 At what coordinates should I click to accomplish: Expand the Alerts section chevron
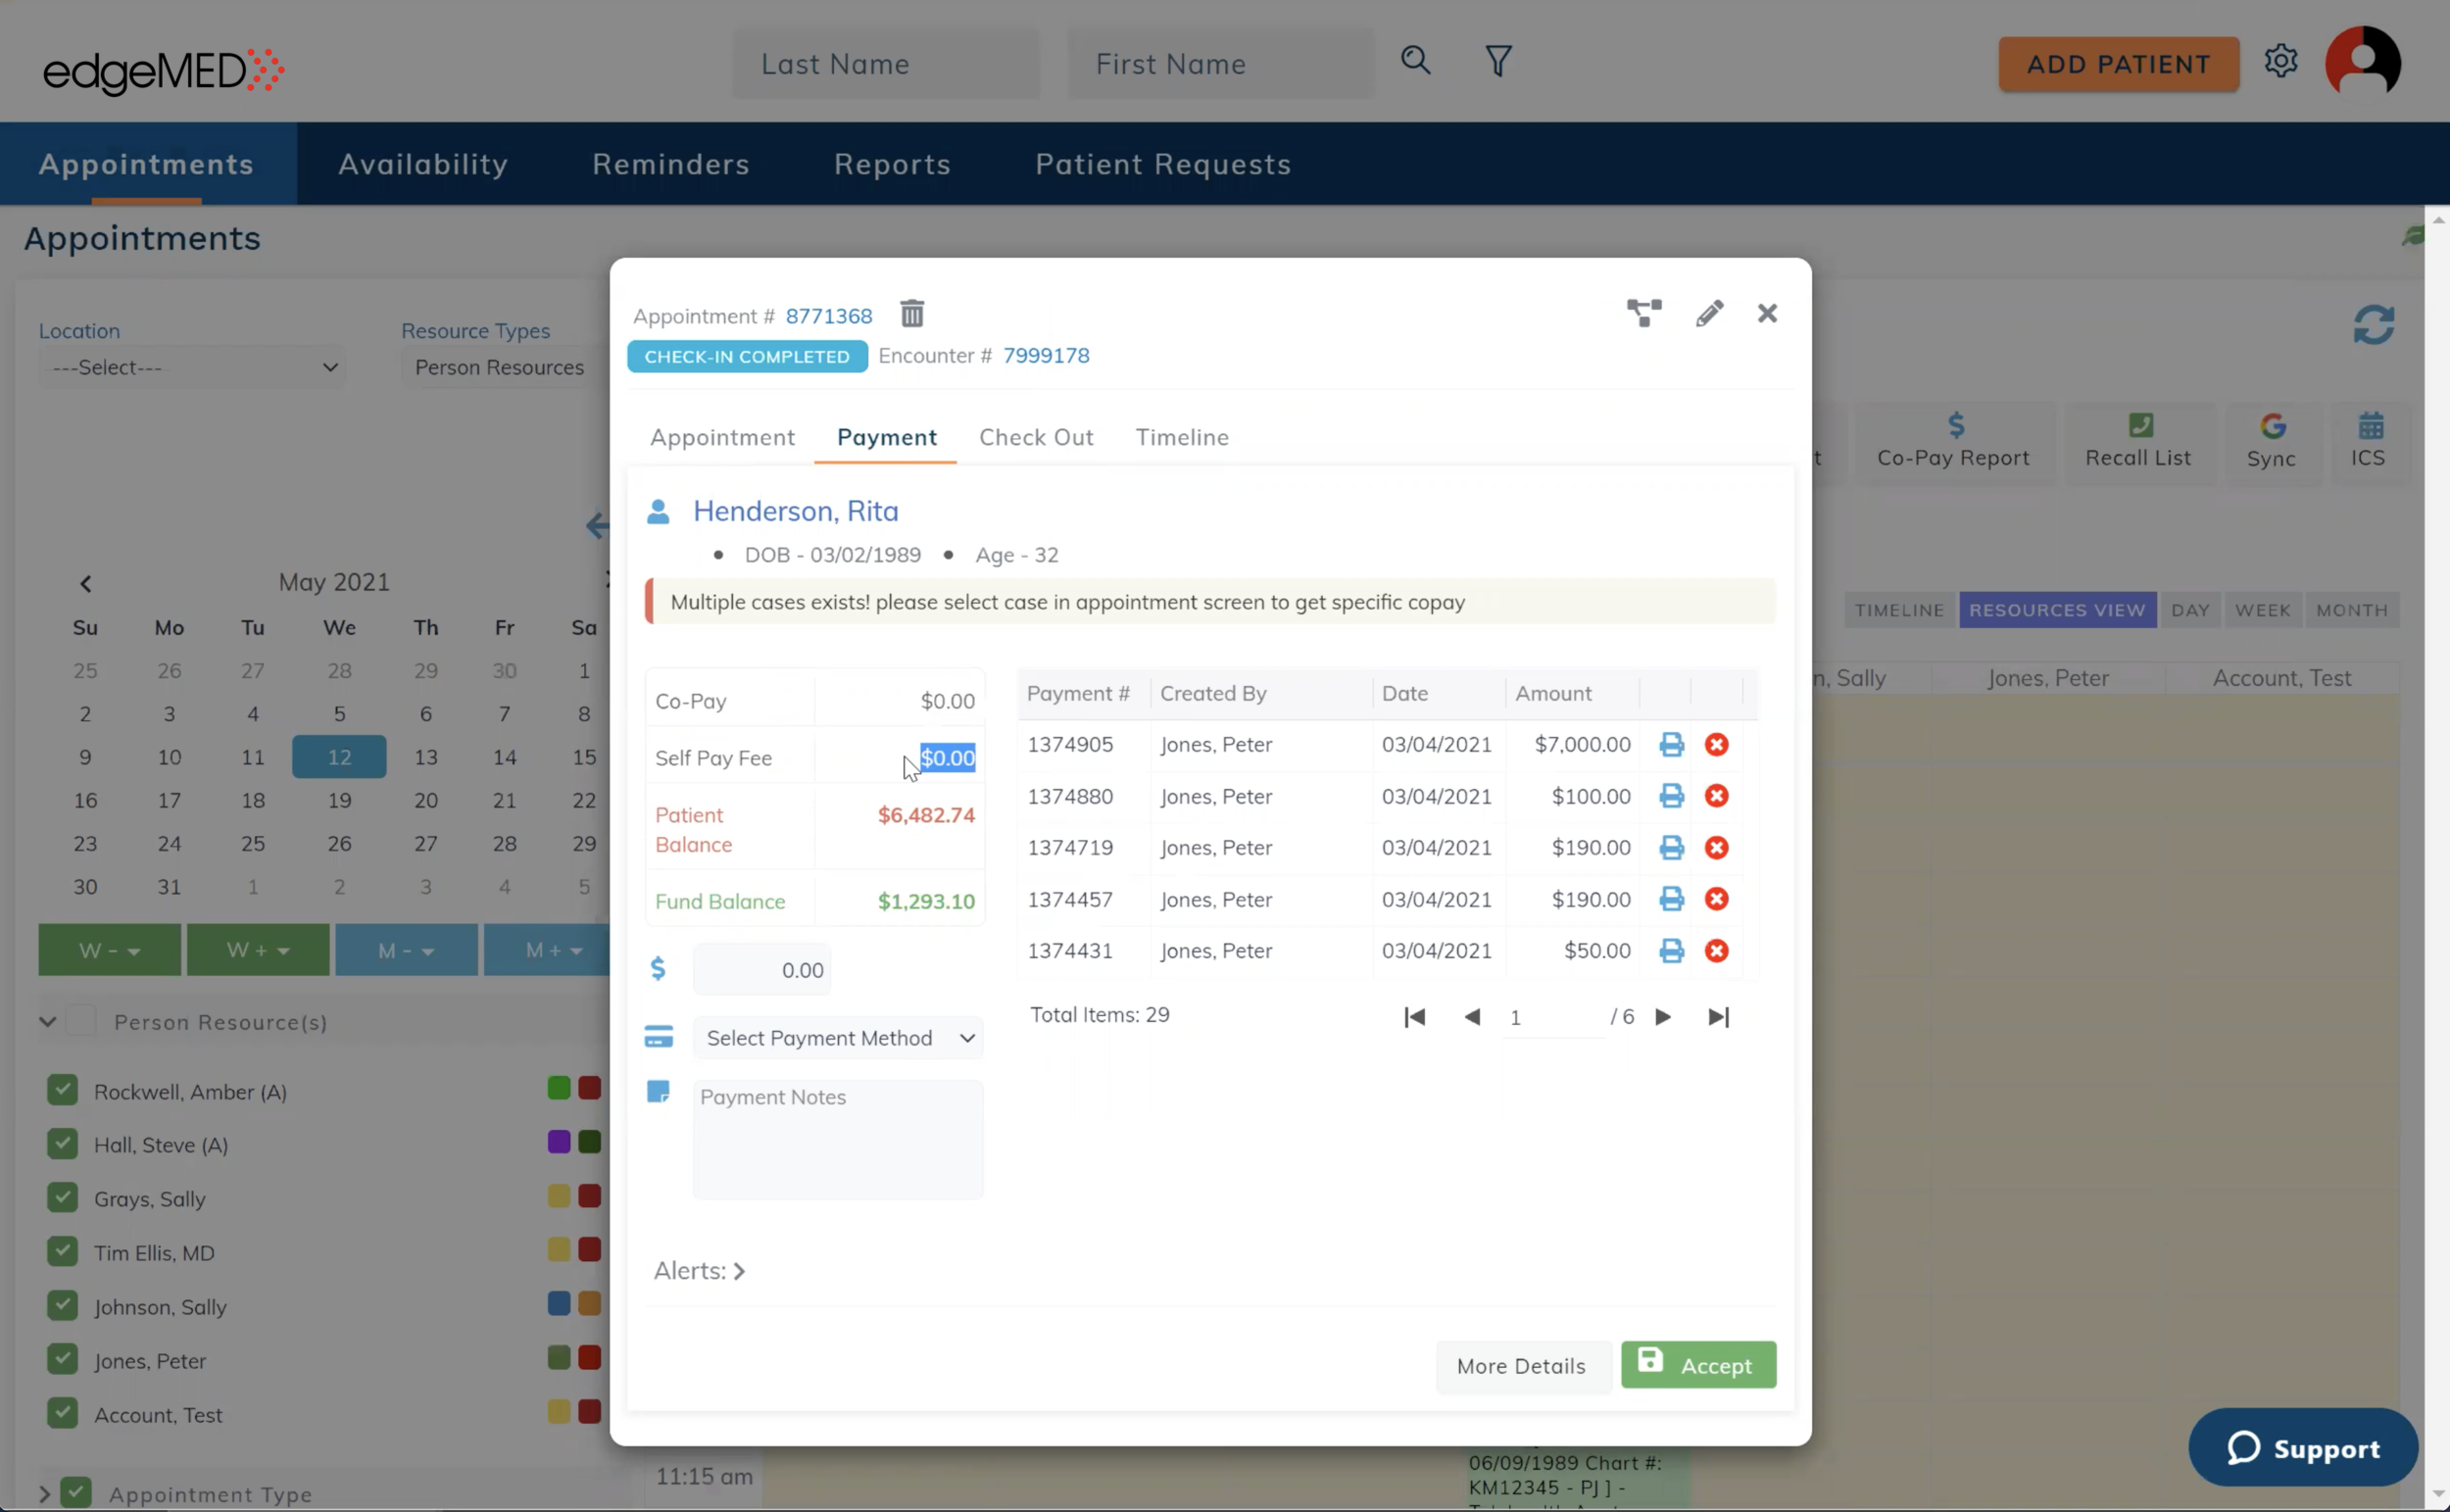pyautogui.click(x=739, y=1271)
